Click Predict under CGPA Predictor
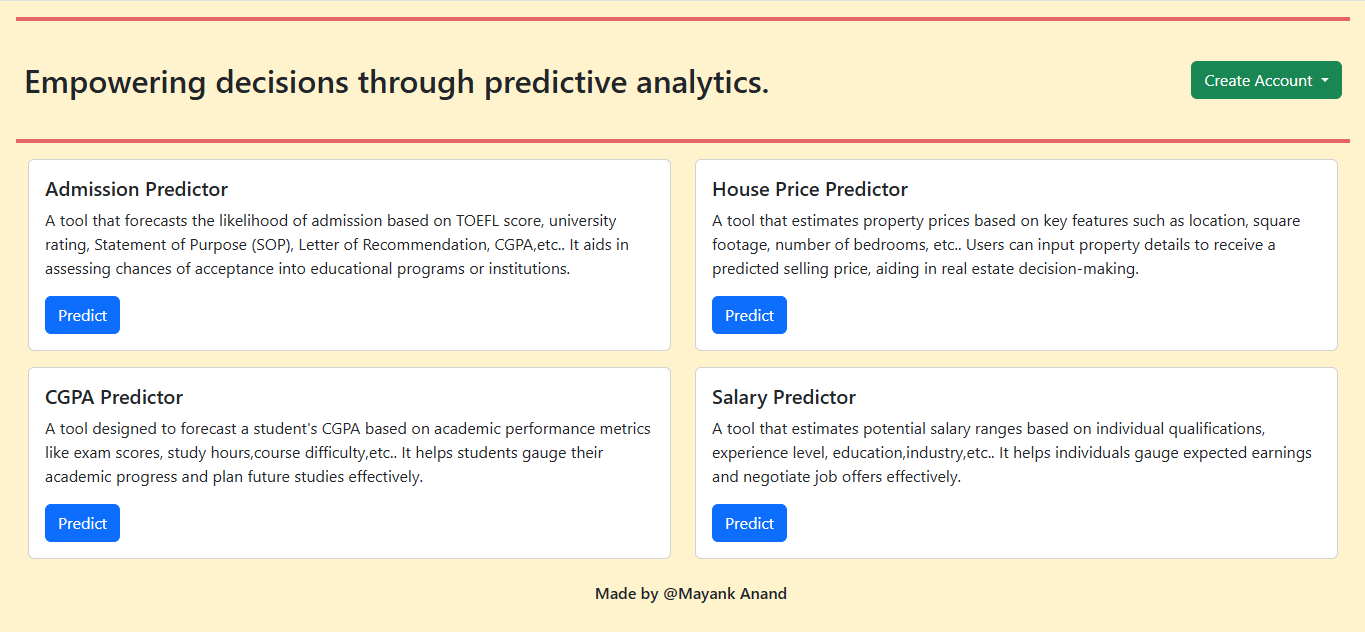1365x632 pixels. [82, 523]
